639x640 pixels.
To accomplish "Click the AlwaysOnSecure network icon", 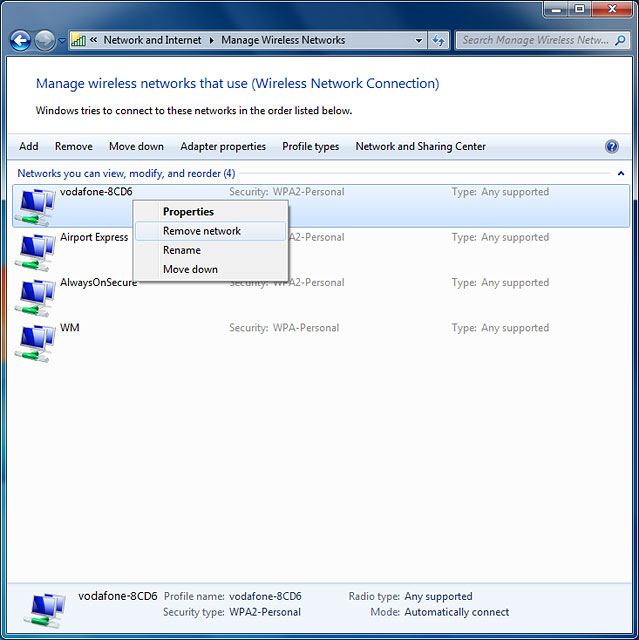I will click(x=35, y=296).
